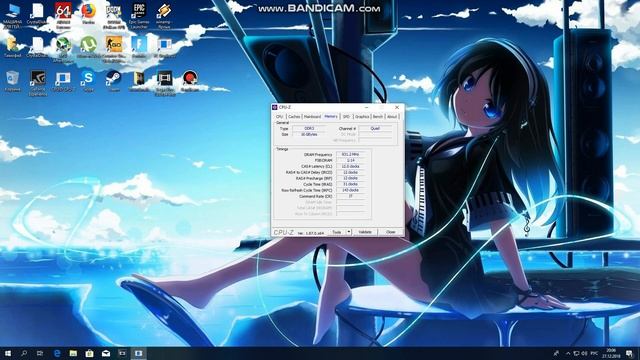Viewport: 640px width, 360px height.
Task: Open the taskbar volume icon
Action: coord(584,353)
